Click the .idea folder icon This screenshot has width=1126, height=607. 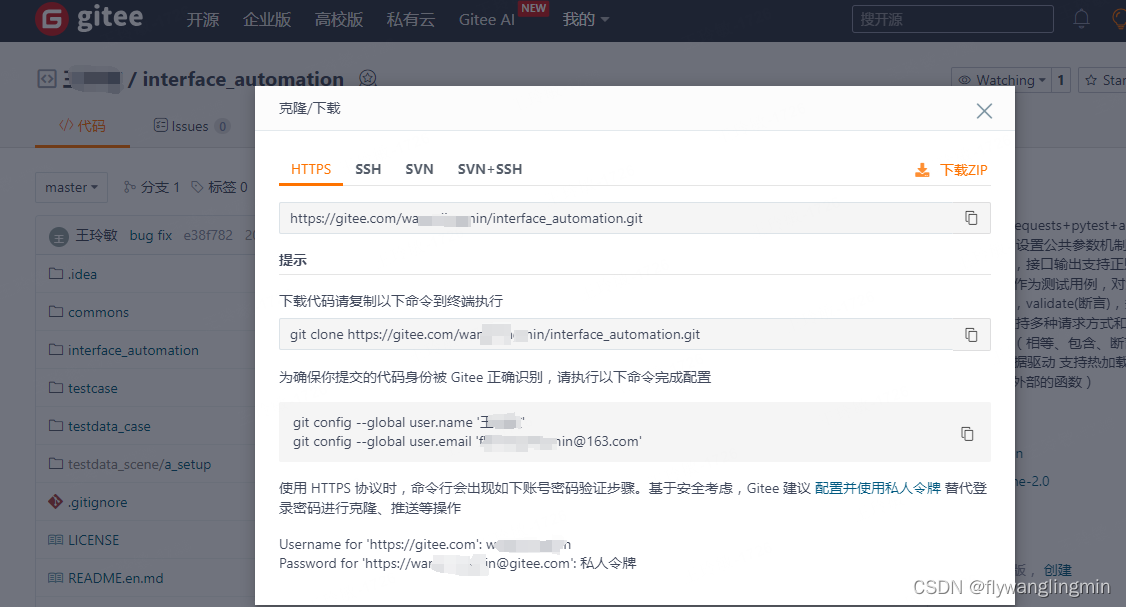[56, 274]
